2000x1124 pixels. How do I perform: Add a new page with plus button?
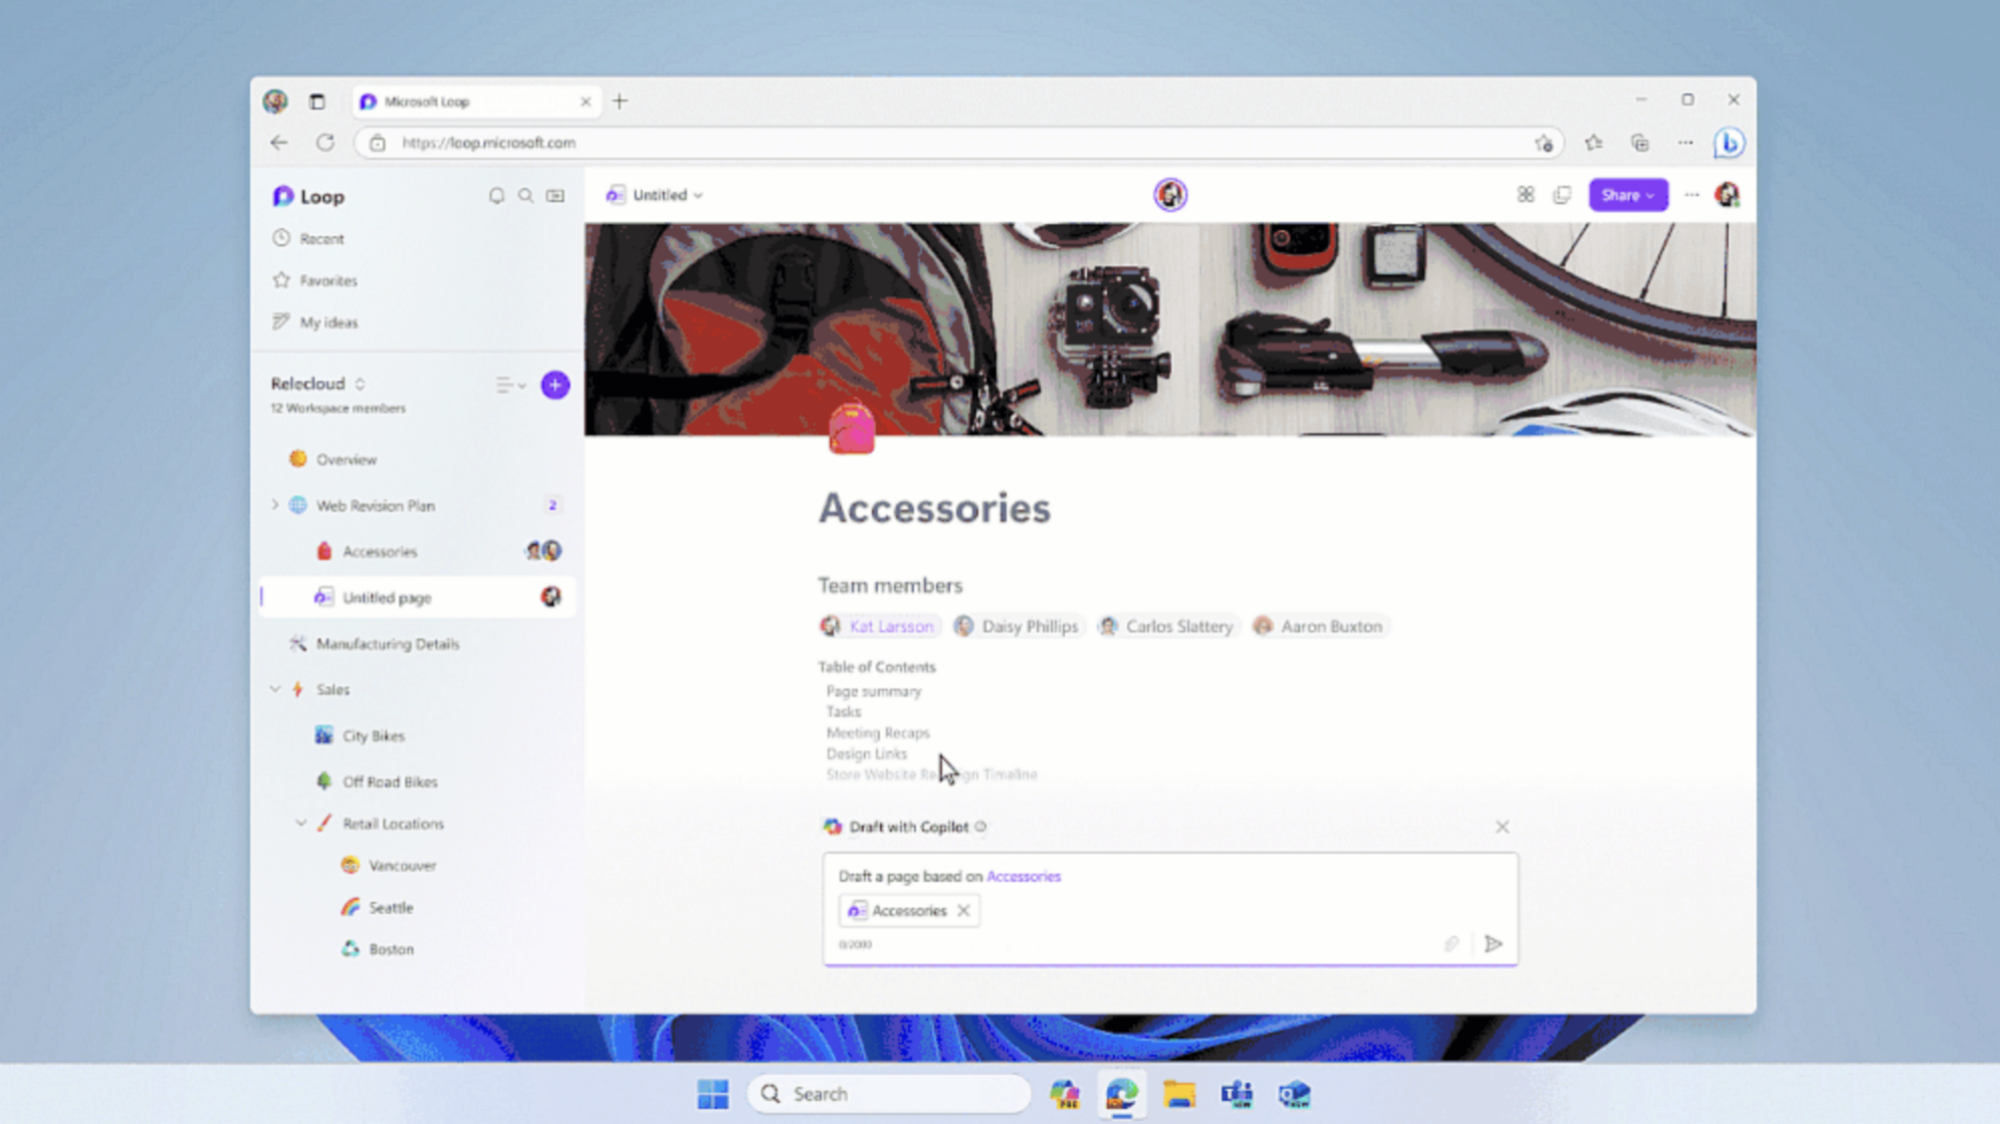point(555,385)
